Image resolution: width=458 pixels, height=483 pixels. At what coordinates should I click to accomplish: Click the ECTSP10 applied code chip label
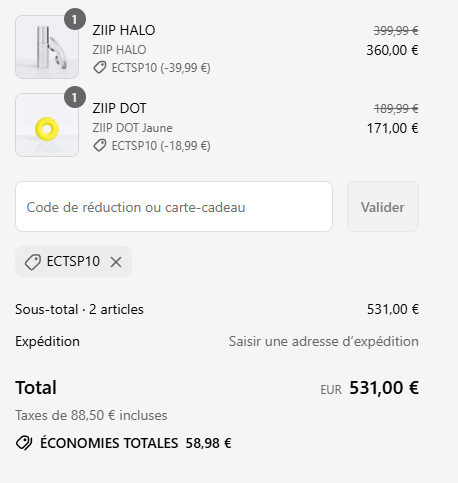pos(73,261)
